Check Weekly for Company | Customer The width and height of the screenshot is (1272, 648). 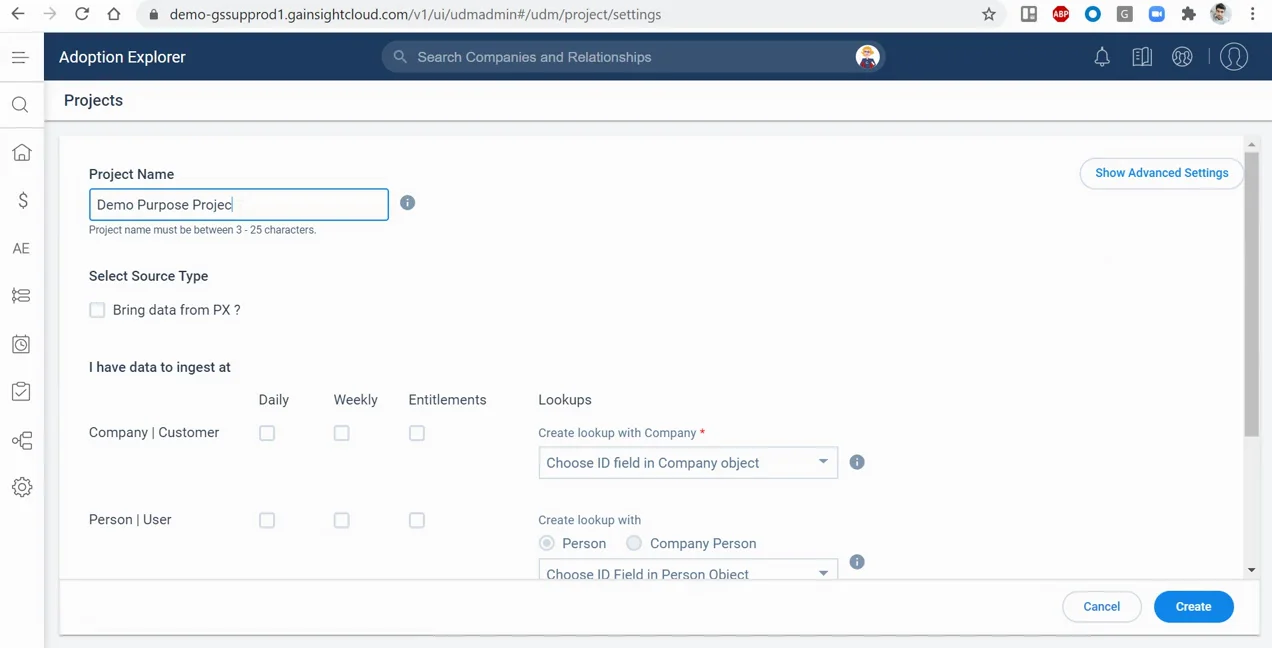point(342,433)
